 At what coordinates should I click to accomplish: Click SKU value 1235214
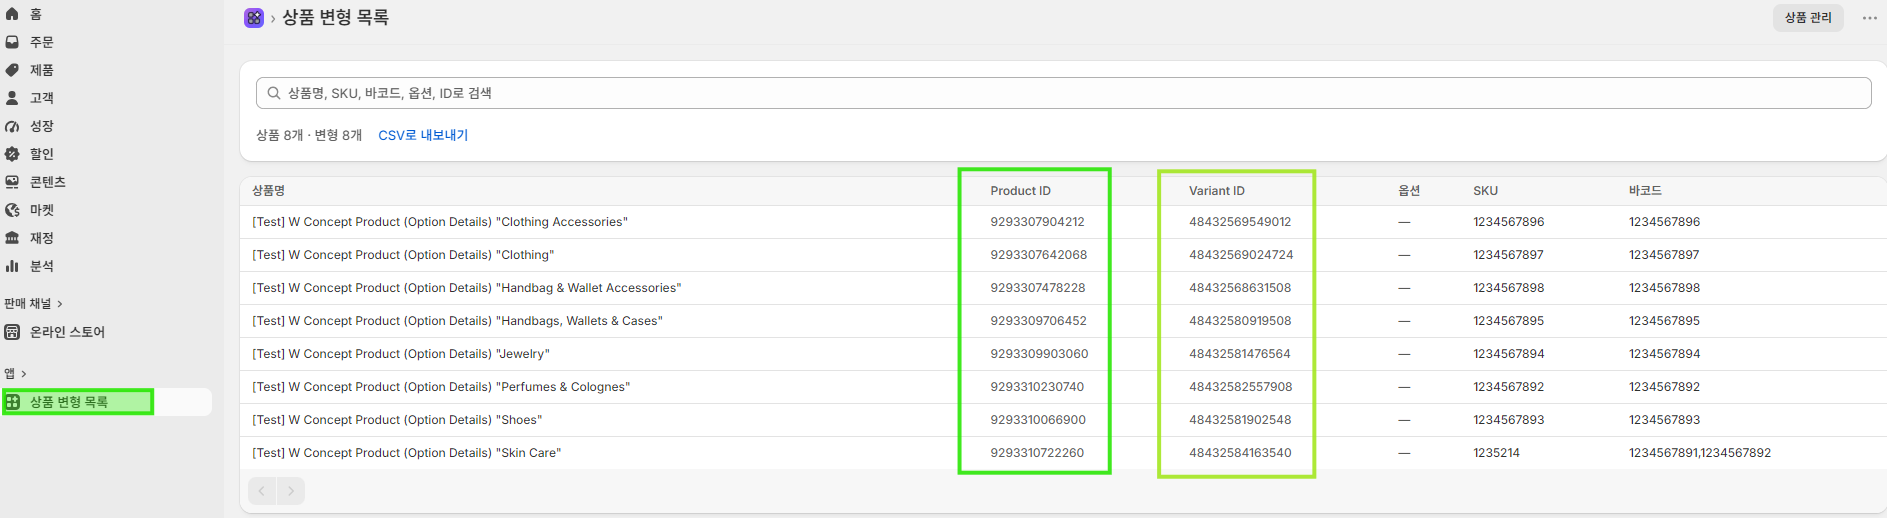pyautogui.click(x=1496, y=453)
